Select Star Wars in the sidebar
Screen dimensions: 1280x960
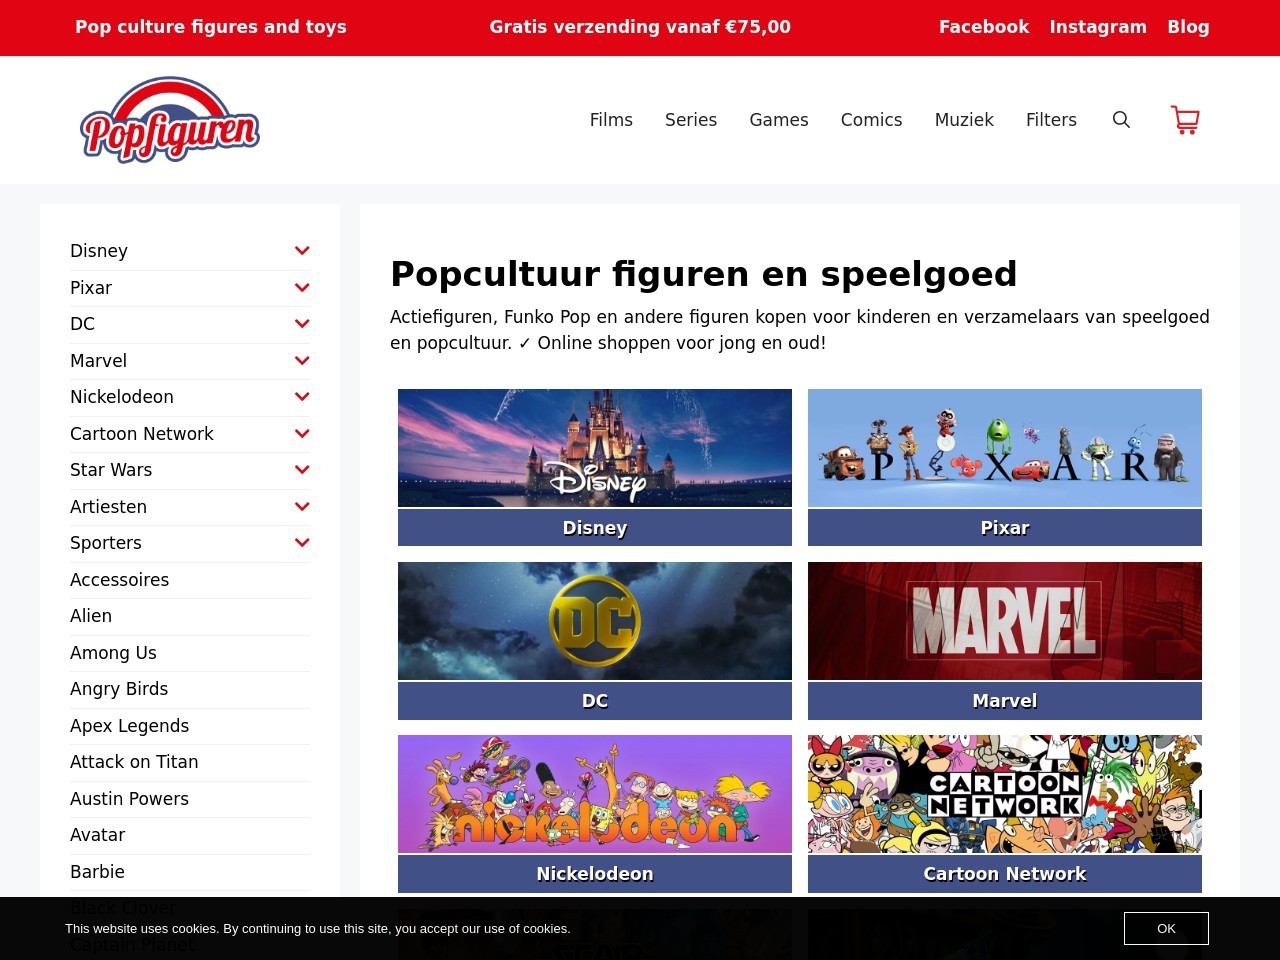(111, 470)
